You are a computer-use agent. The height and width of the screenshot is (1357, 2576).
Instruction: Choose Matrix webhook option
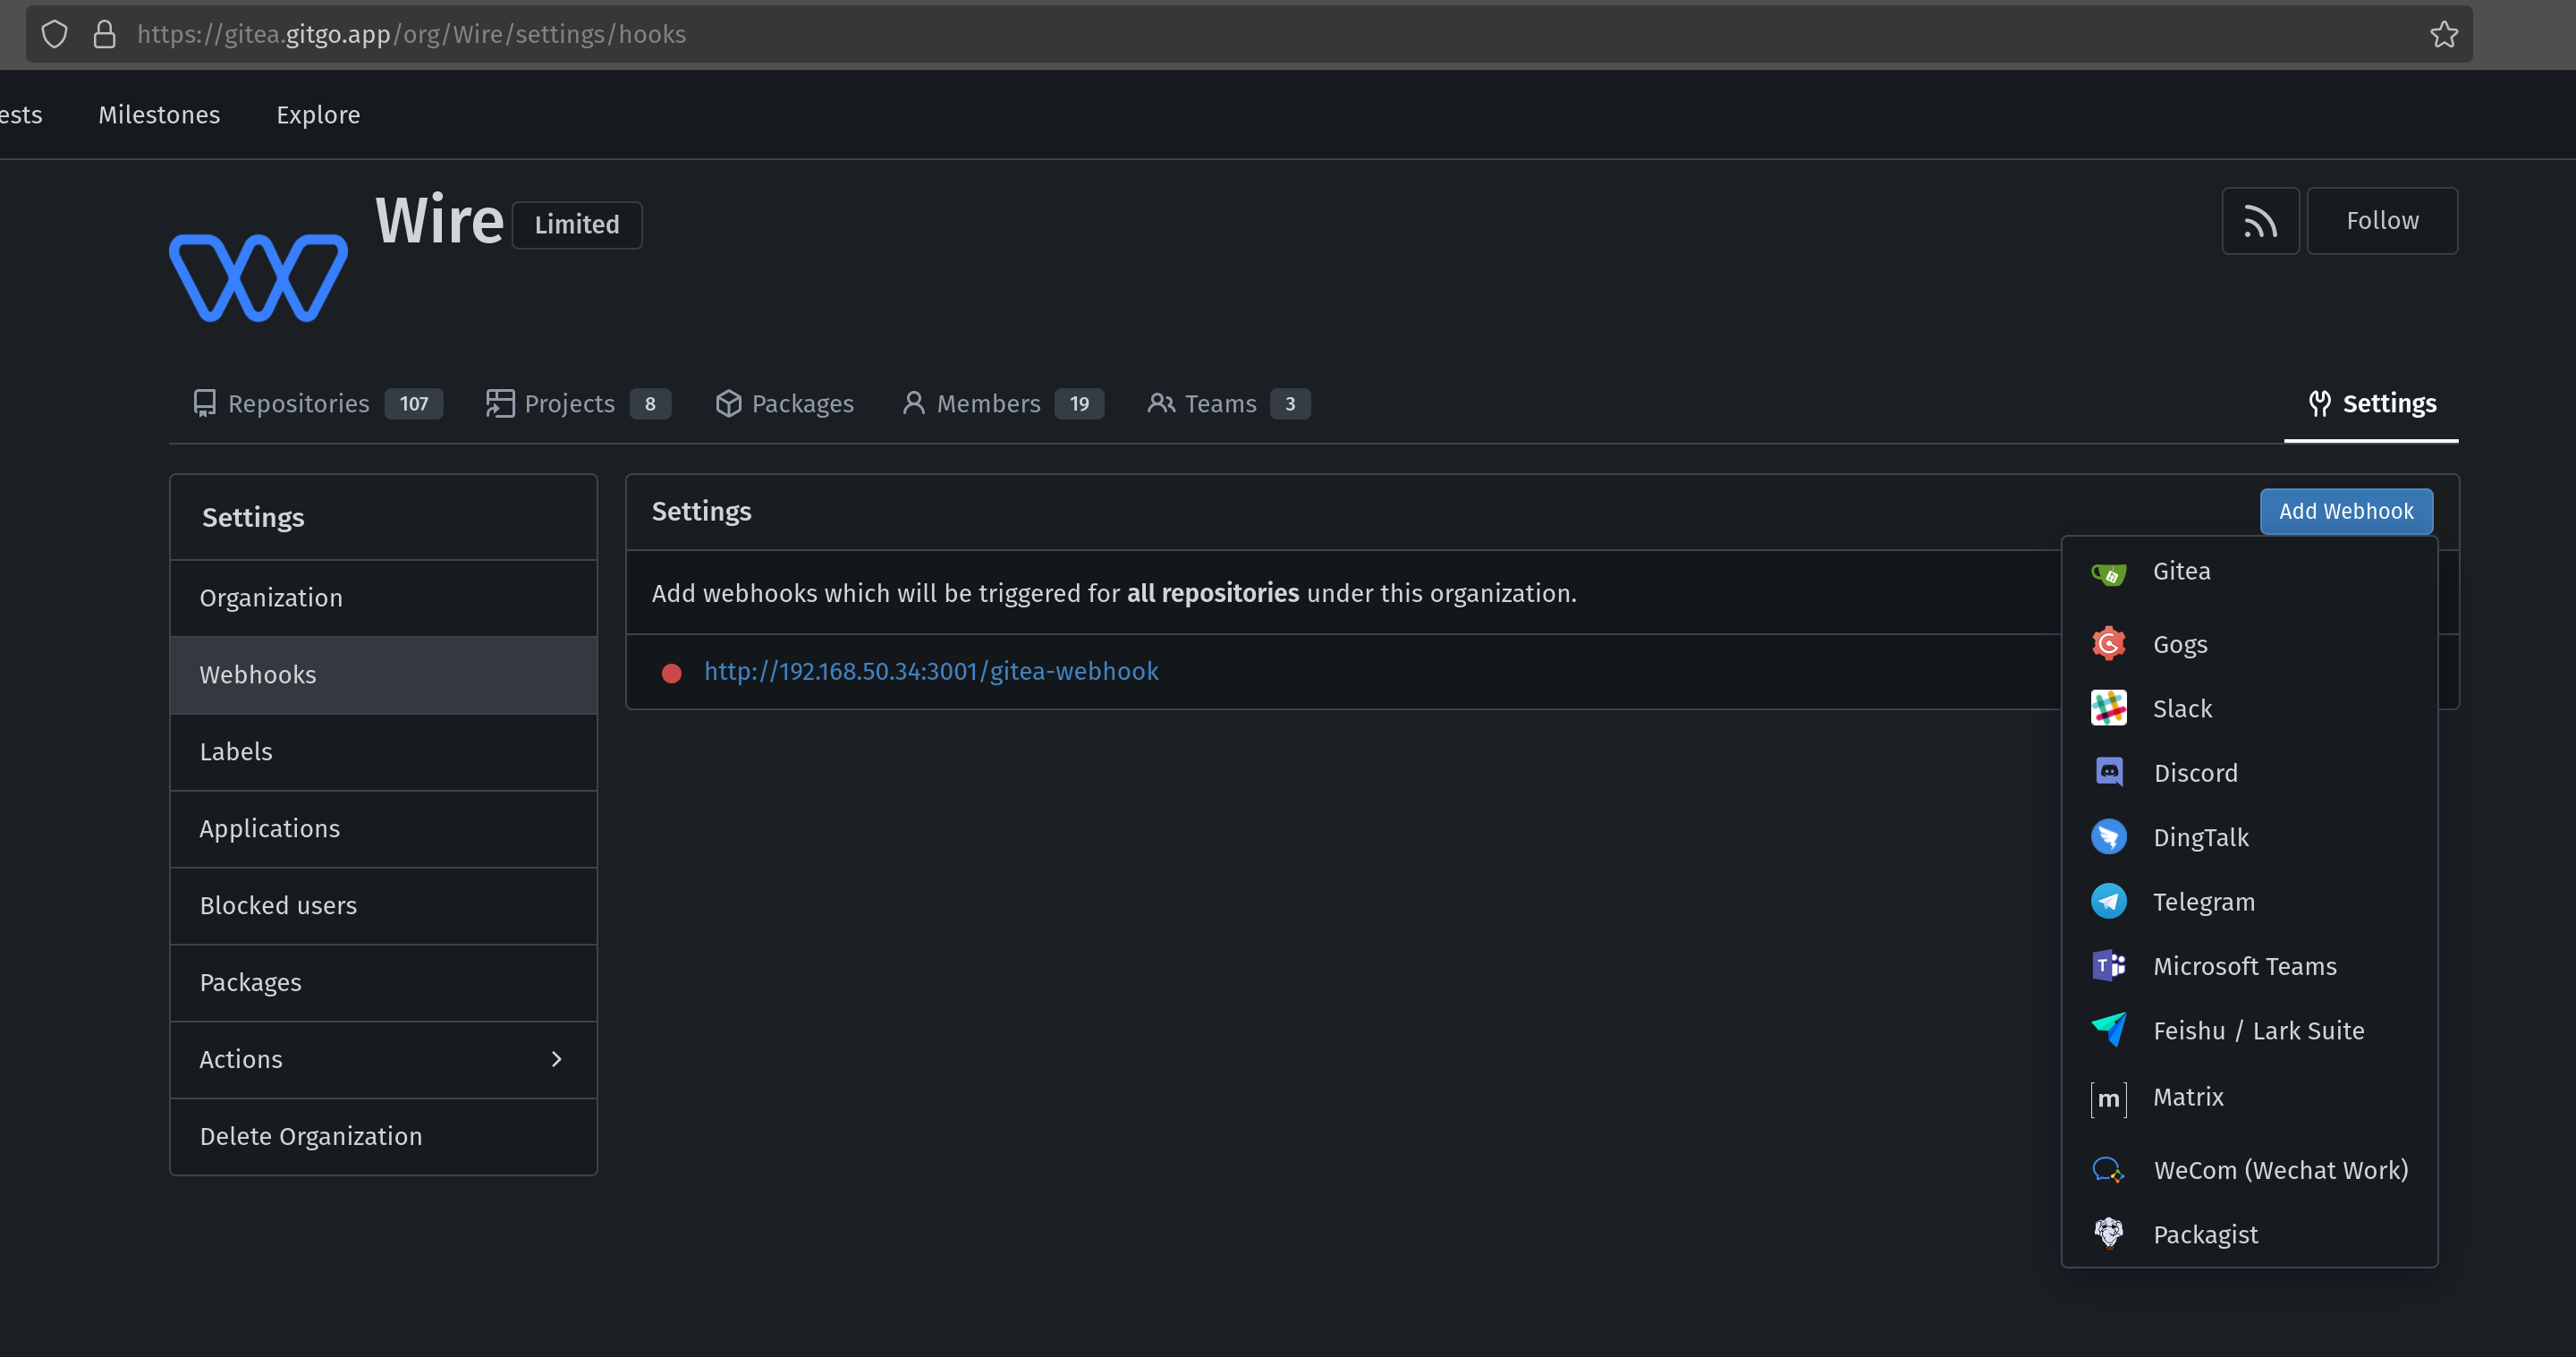point(2187,1097)
